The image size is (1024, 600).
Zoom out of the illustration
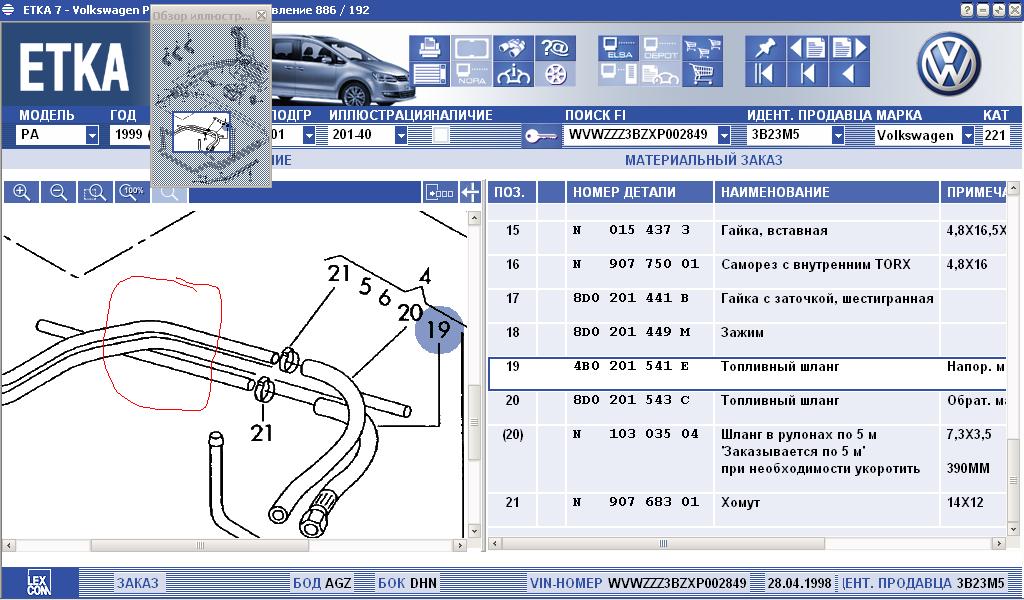click(x=58, y=192)
